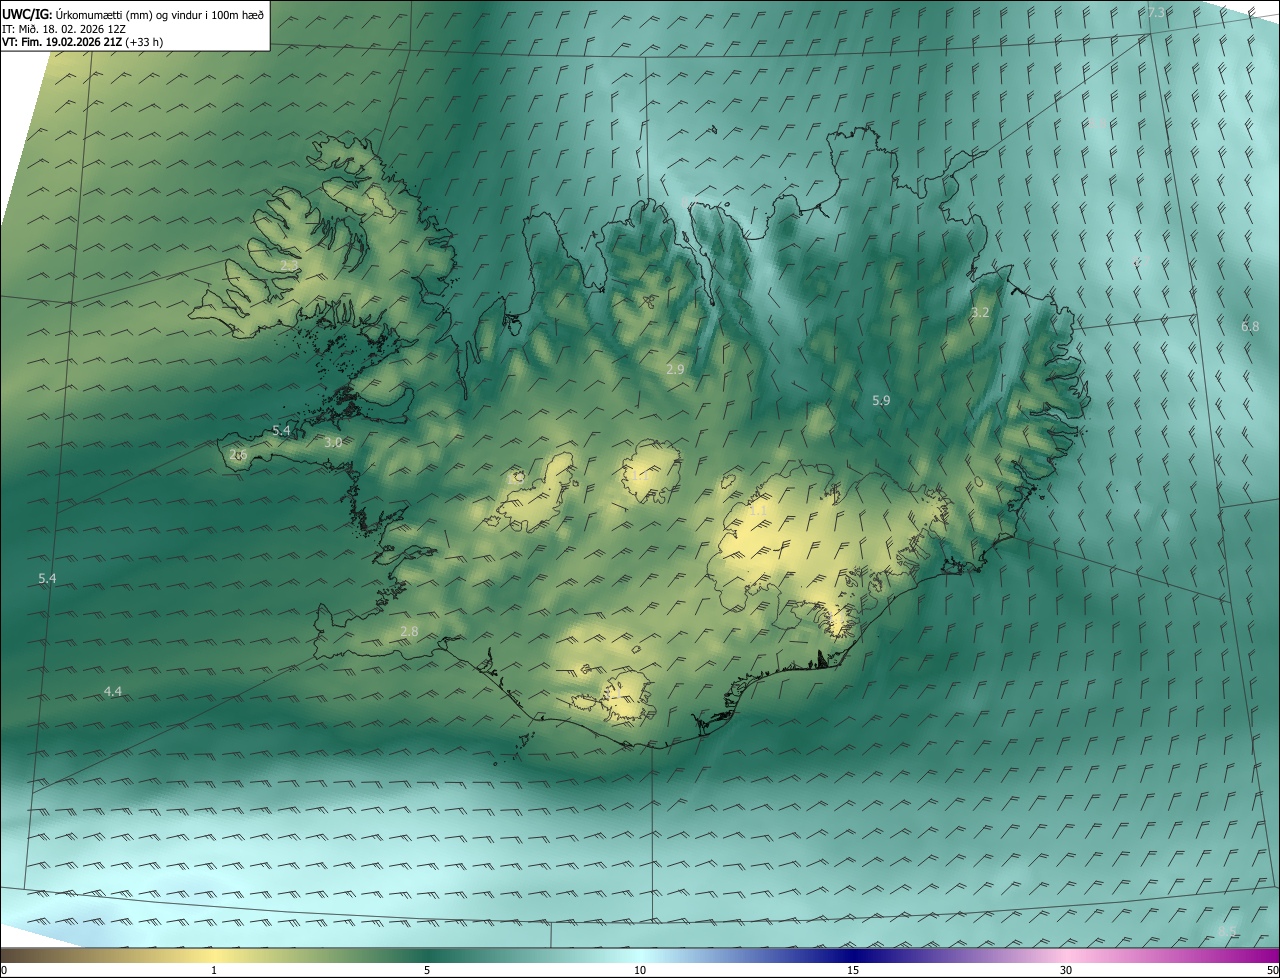
Task: Click the 3.0 value label on the map
Action: coord(333,442)
